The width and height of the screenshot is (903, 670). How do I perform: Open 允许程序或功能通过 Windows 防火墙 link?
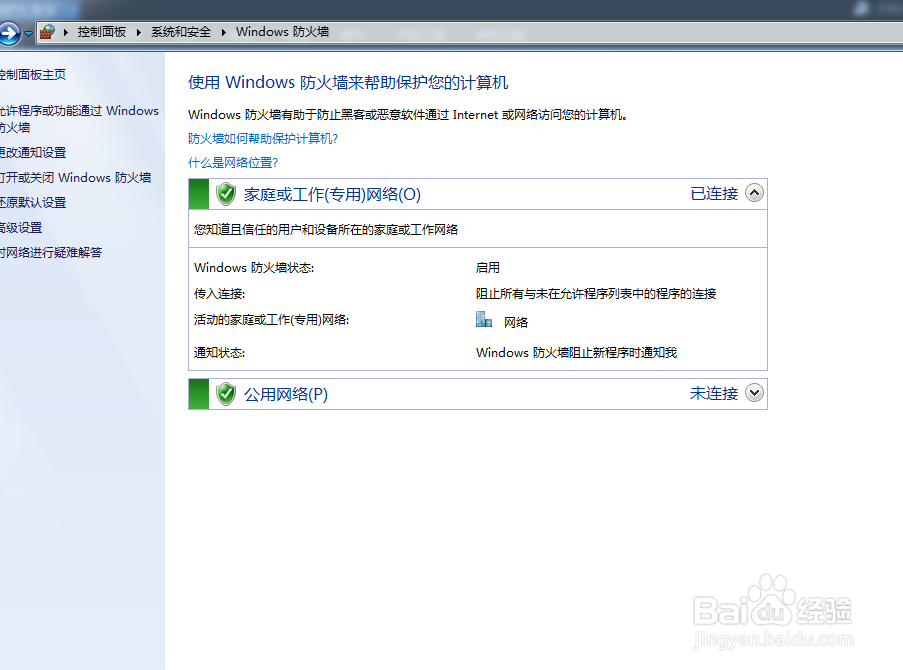pos(79,119)
